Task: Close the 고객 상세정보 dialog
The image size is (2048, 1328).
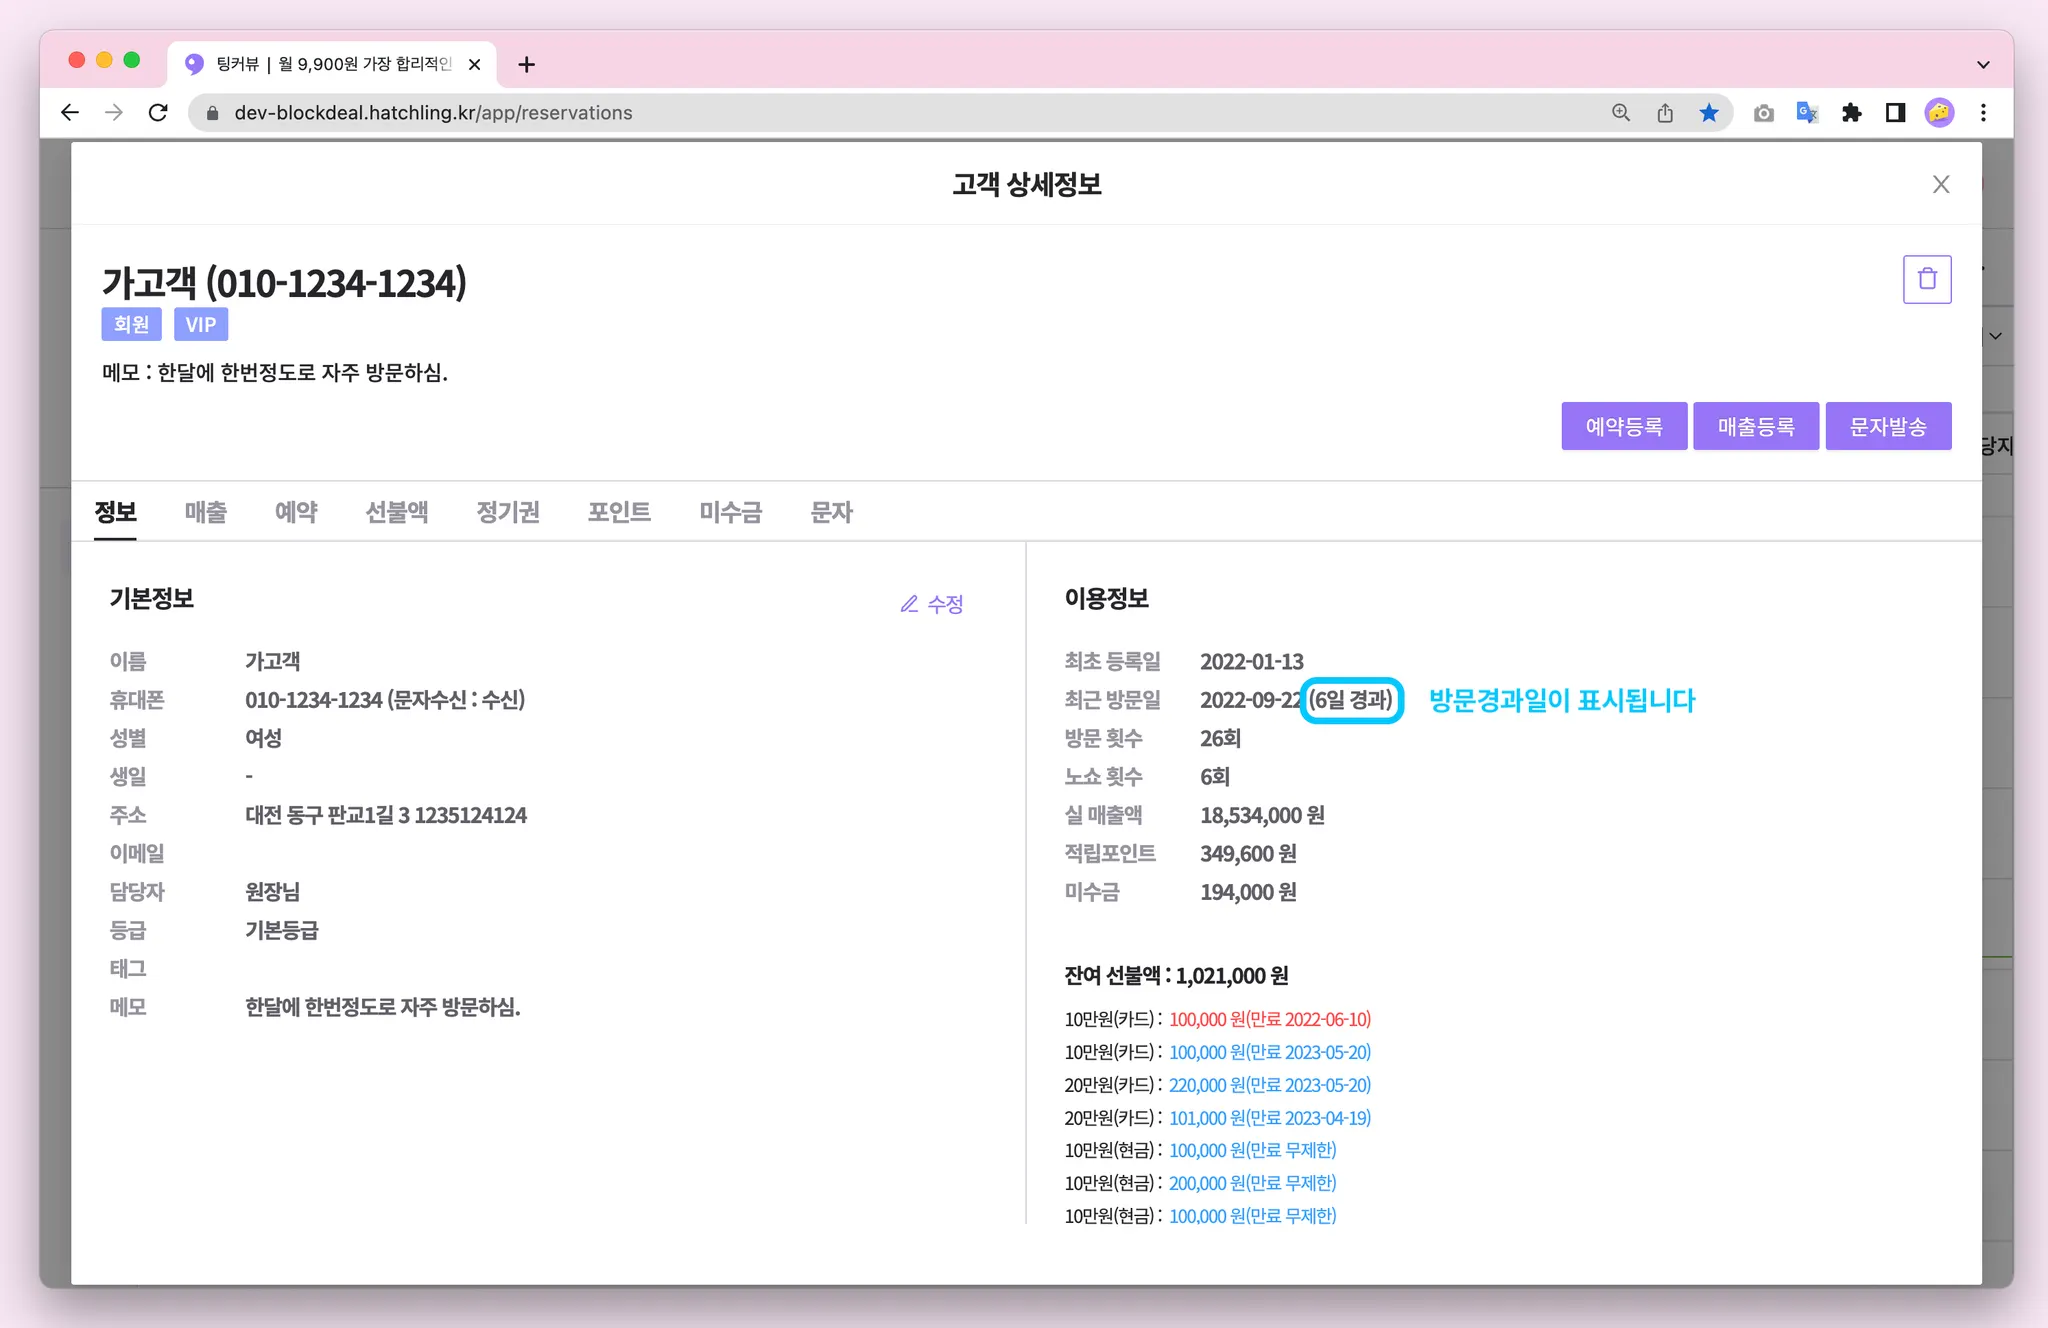Action: pos(1940,184)
